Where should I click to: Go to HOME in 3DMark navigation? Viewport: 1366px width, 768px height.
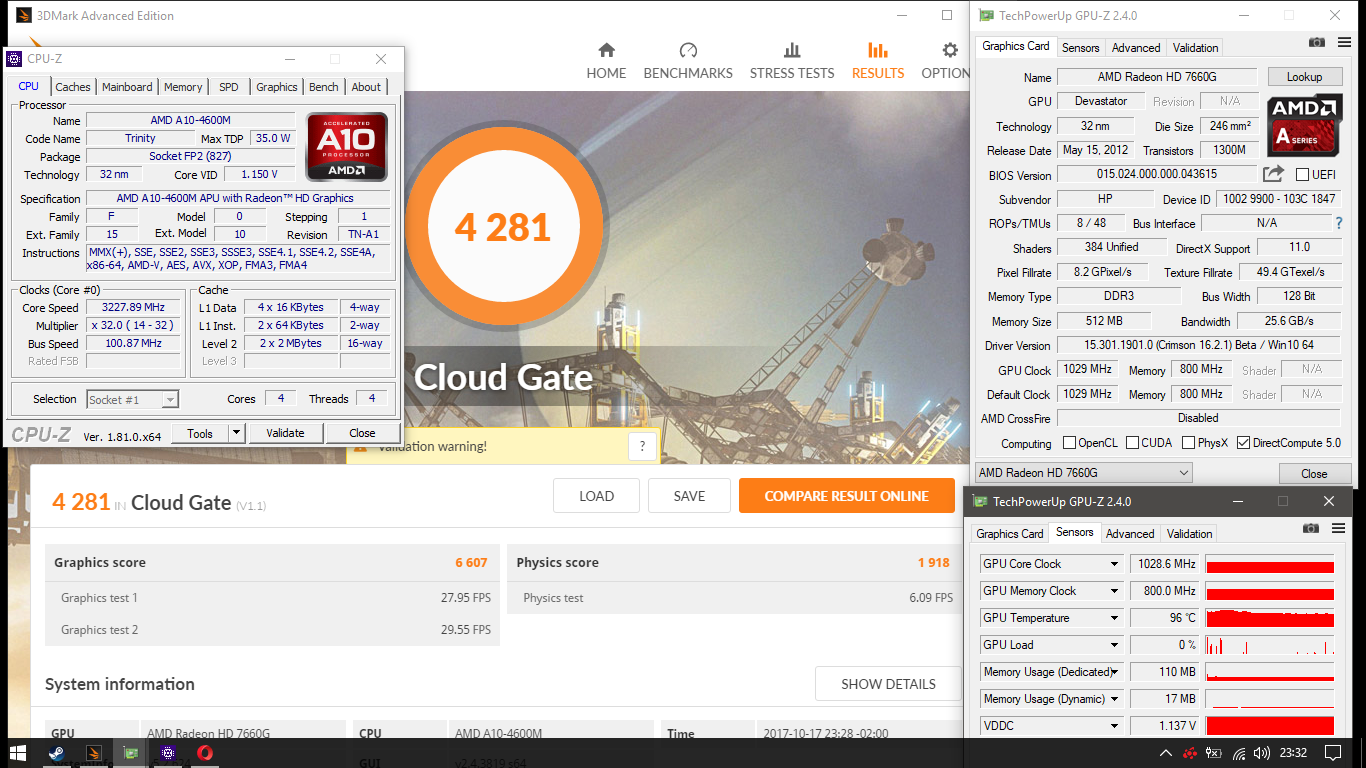[x=606, y=61]
